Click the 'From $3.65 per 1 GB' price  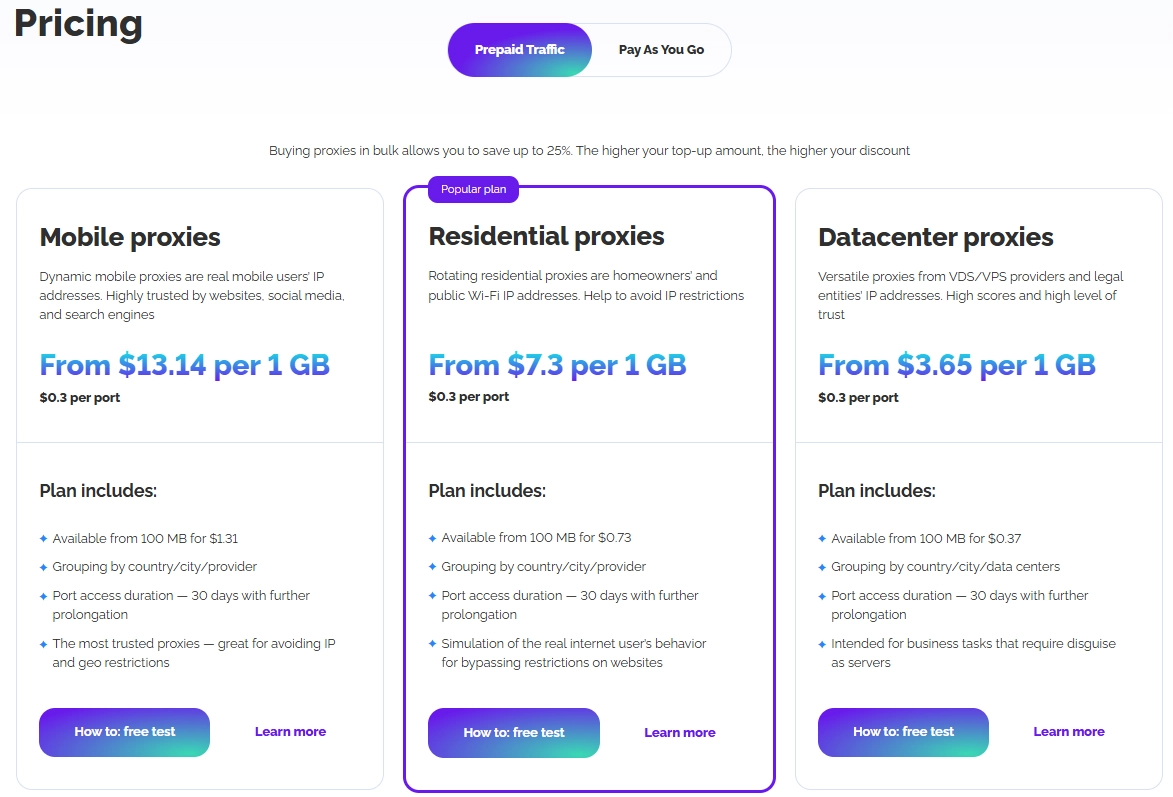tap(957, 365)
